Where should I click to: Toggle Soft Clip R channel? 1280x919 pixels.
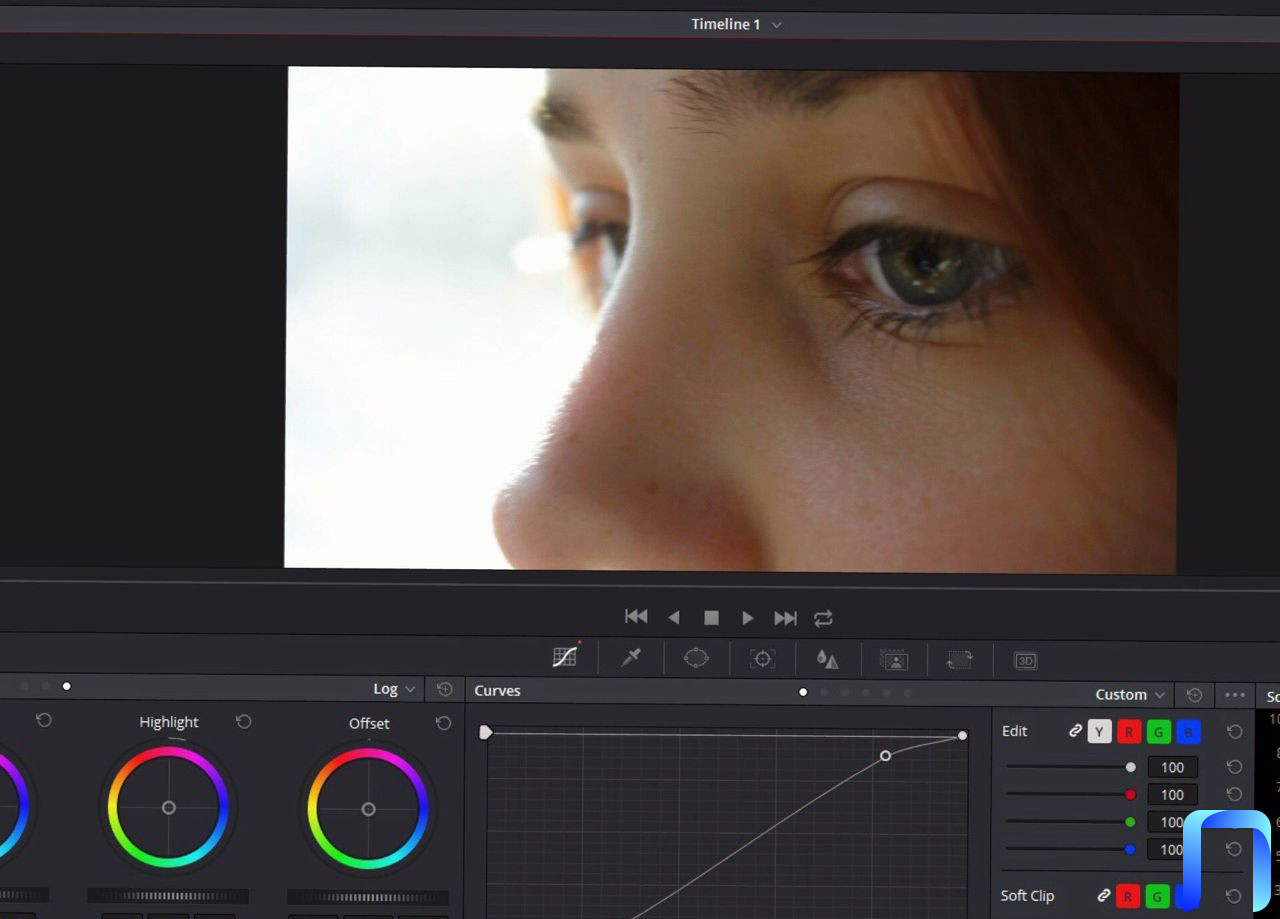tap(1129, 896)
